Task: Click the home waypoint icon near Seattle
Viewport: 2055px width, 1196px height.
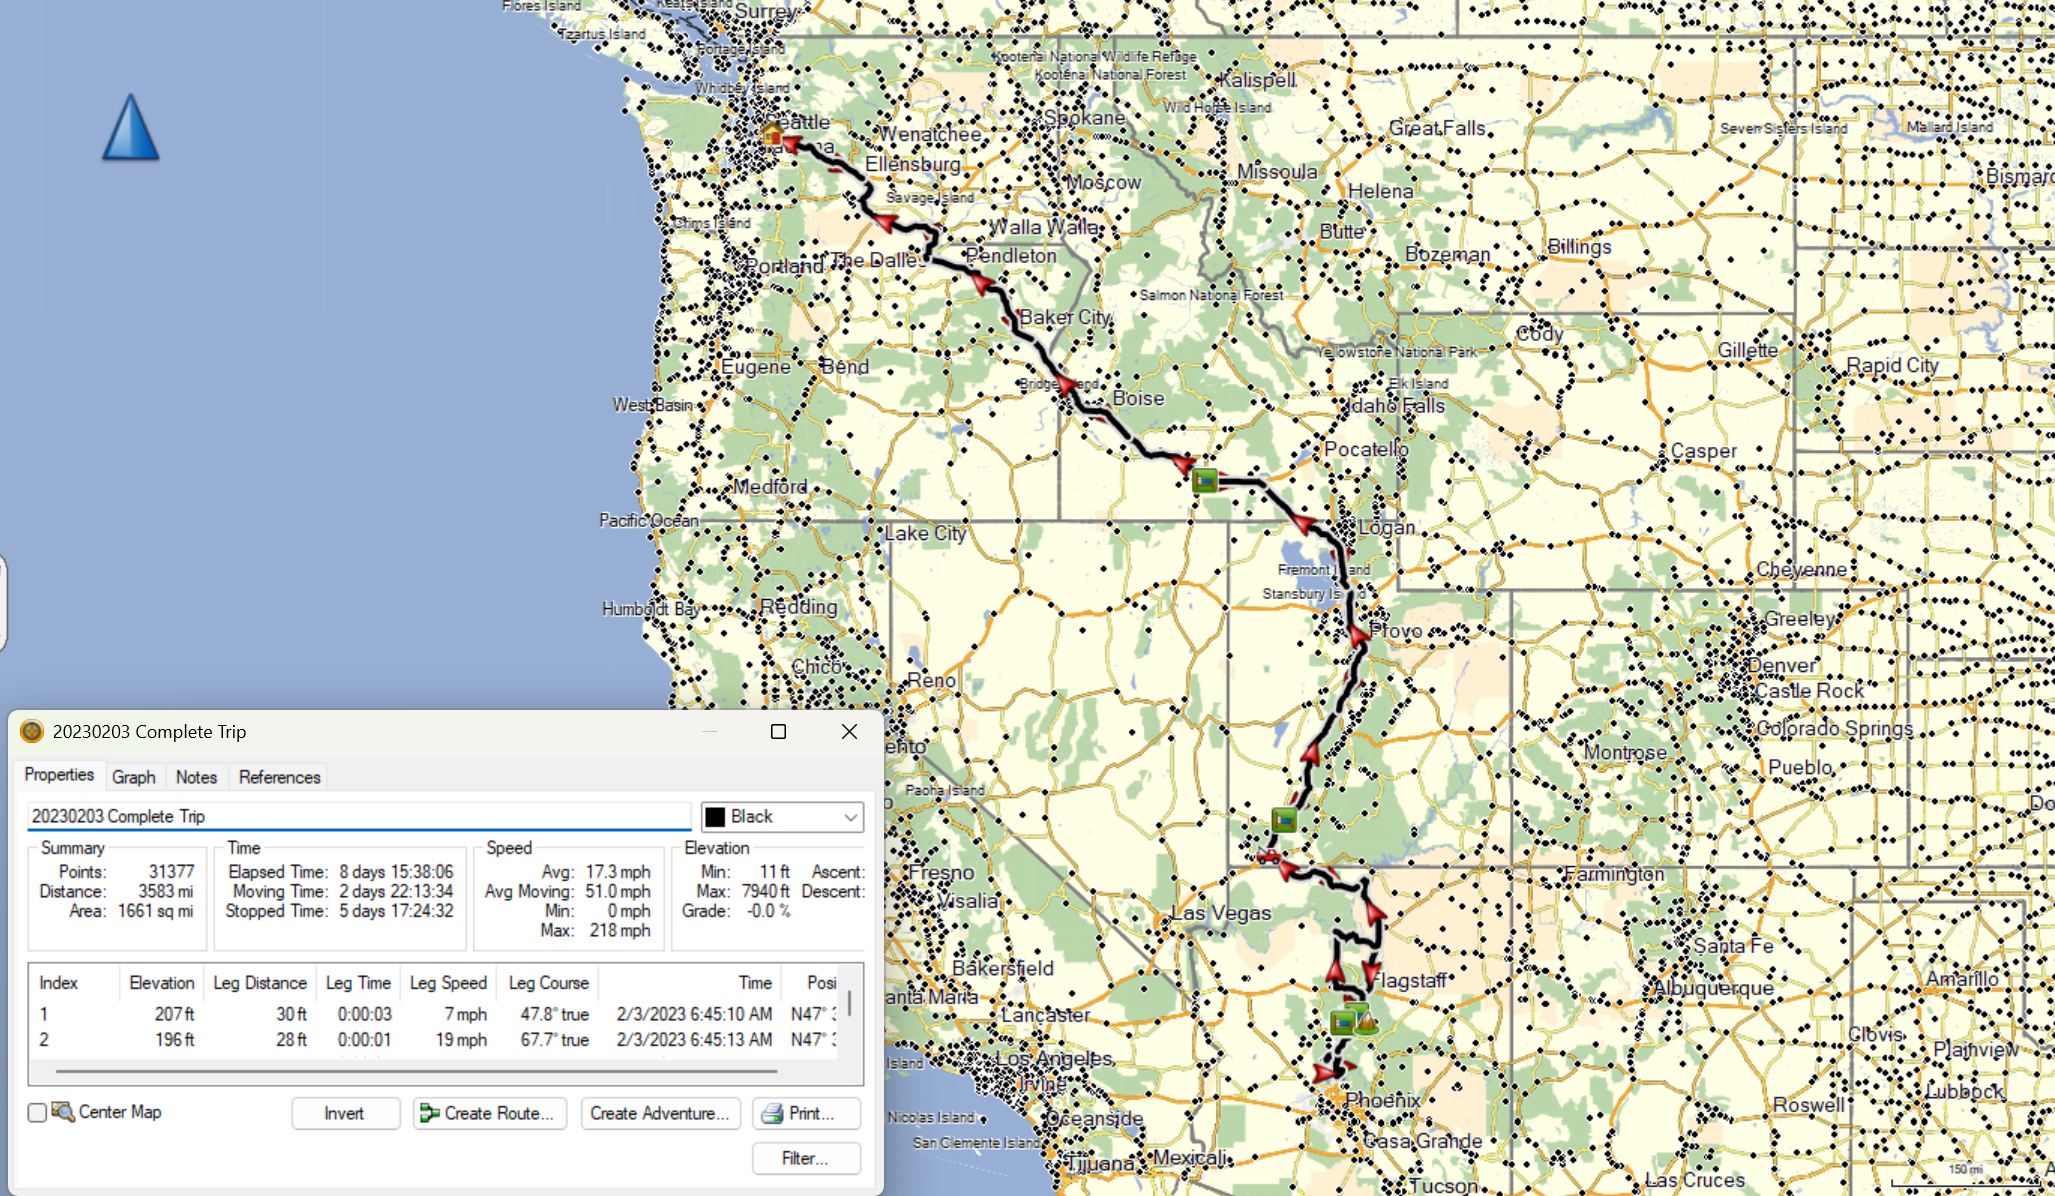Action: [x=771, y=134]
